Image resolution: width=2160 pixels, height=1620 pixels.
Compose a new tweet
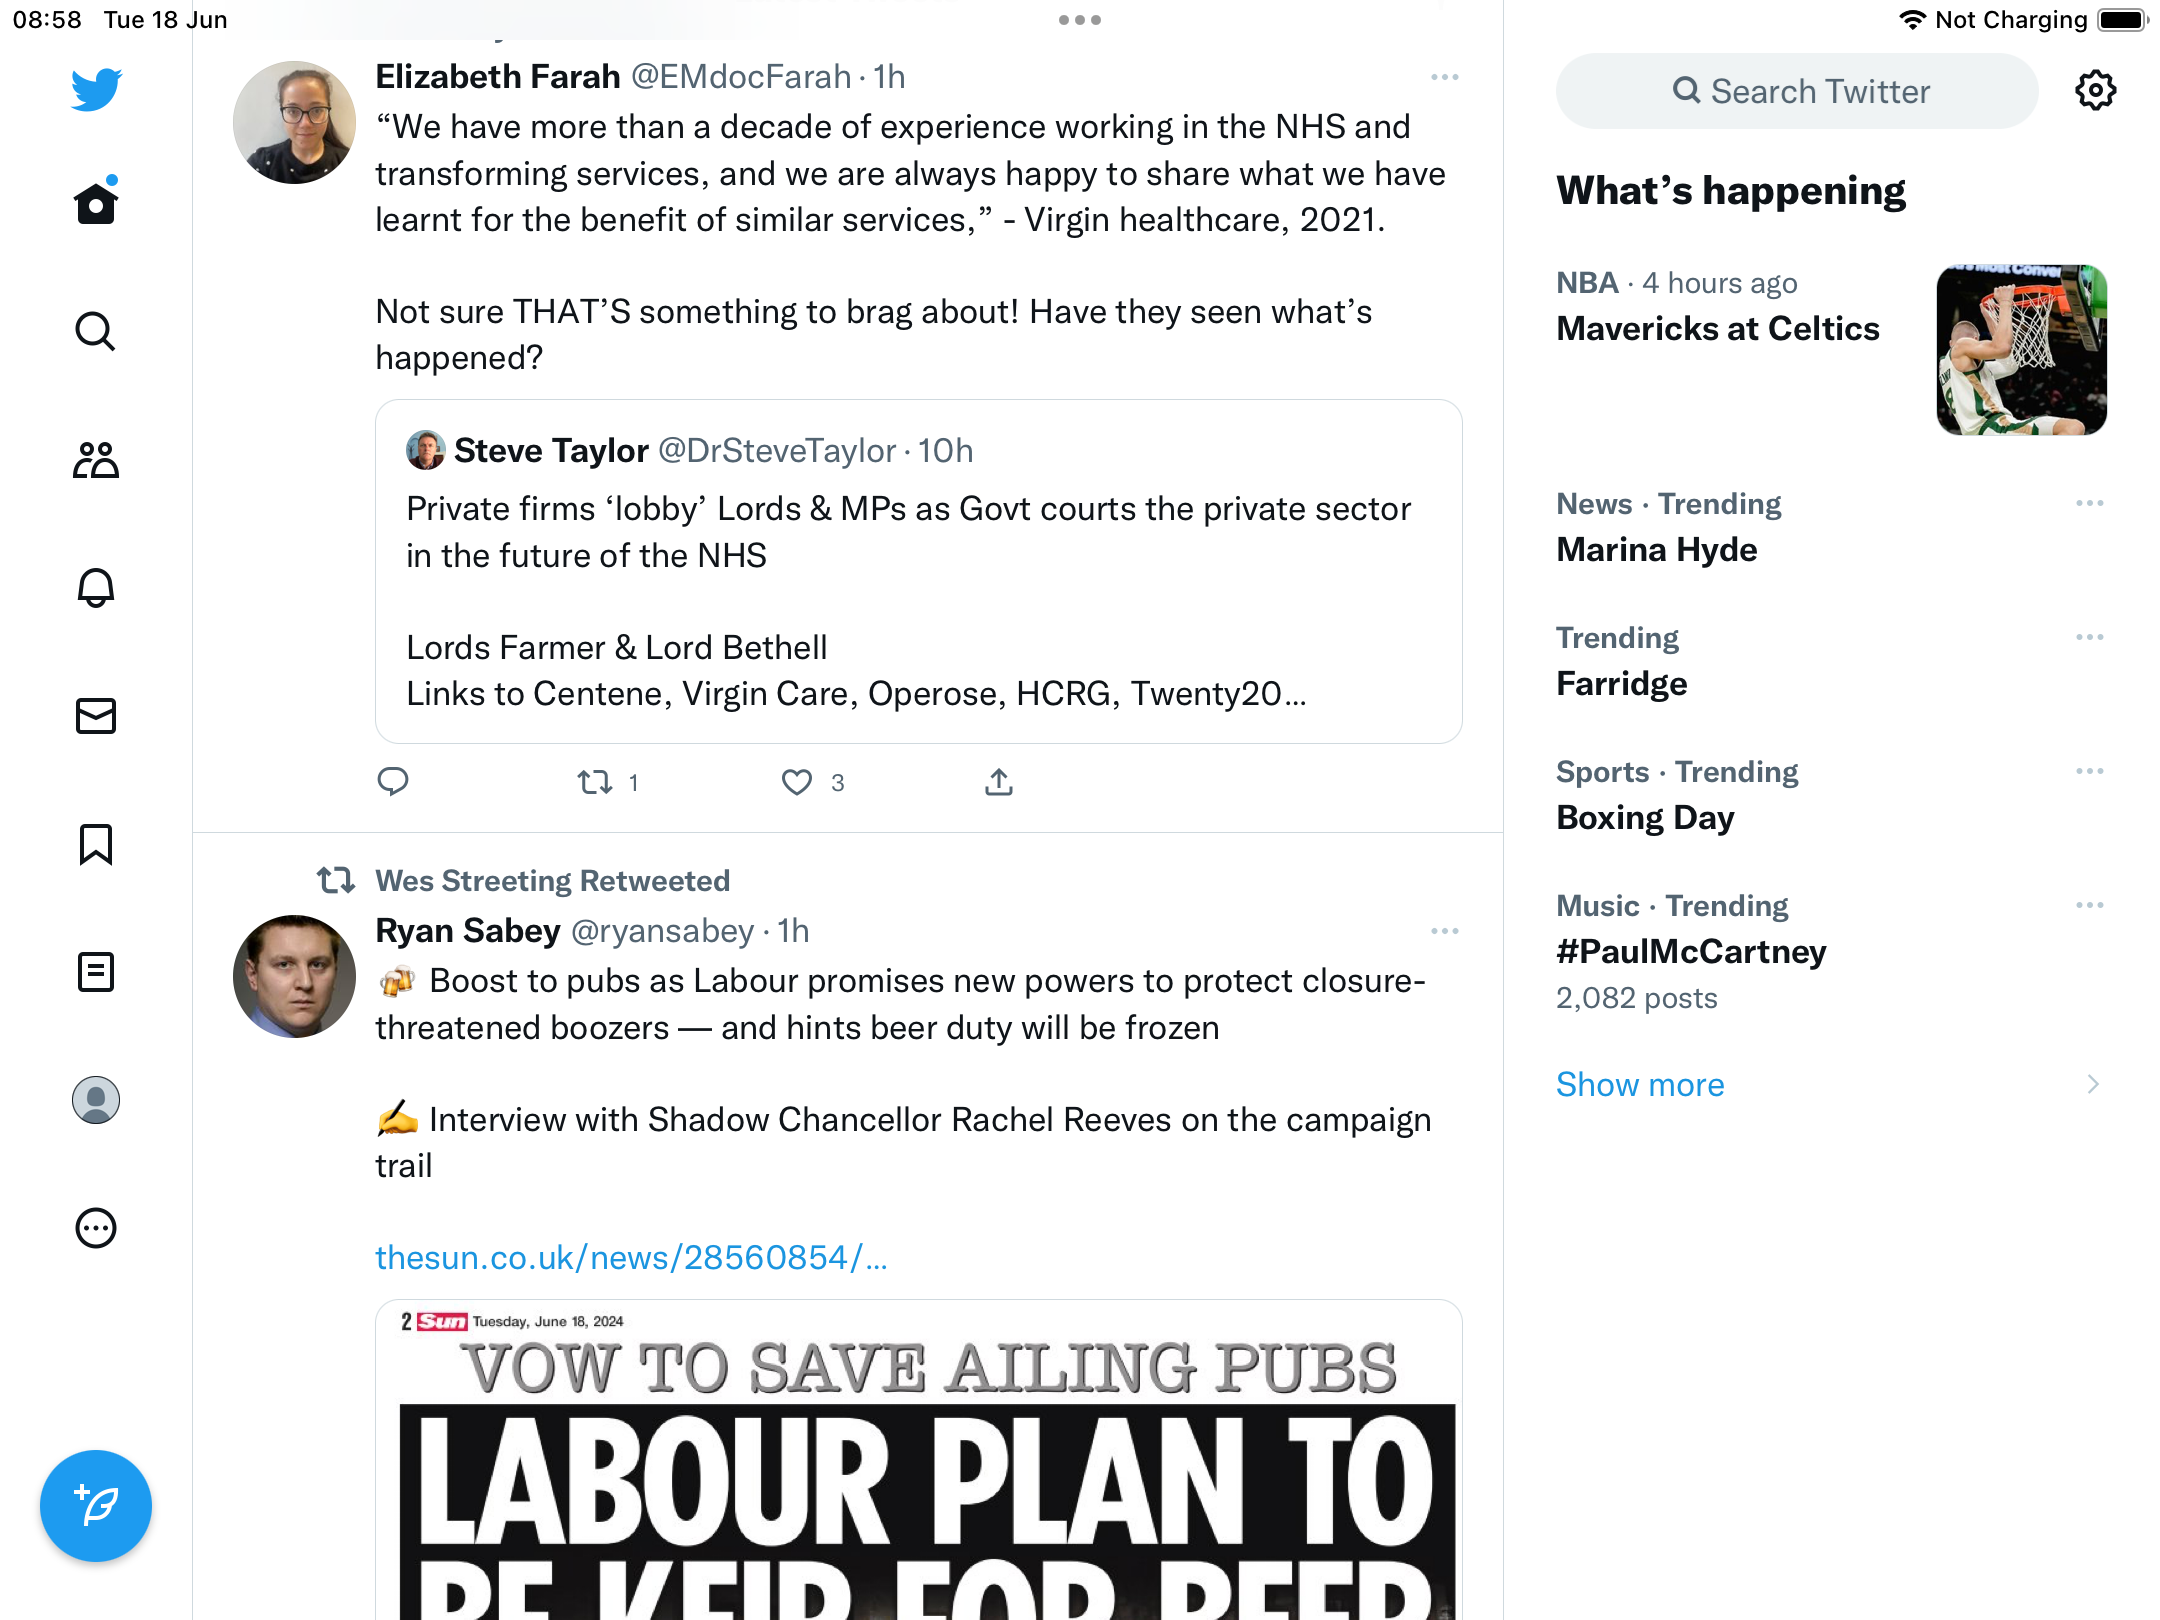pyautogui.click(x=96, y=1505)
